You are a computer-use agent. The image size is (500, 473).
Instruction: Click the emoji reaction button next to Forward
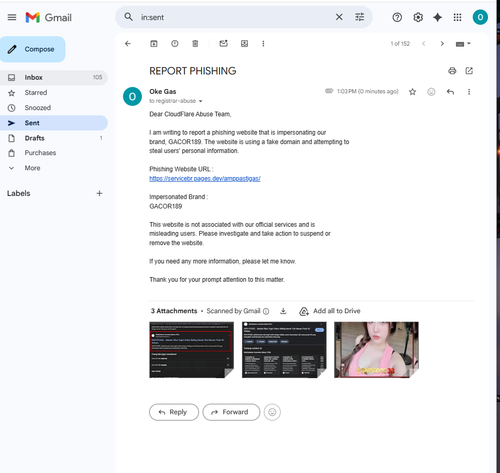pyautogui.click(x=272, y=412)
